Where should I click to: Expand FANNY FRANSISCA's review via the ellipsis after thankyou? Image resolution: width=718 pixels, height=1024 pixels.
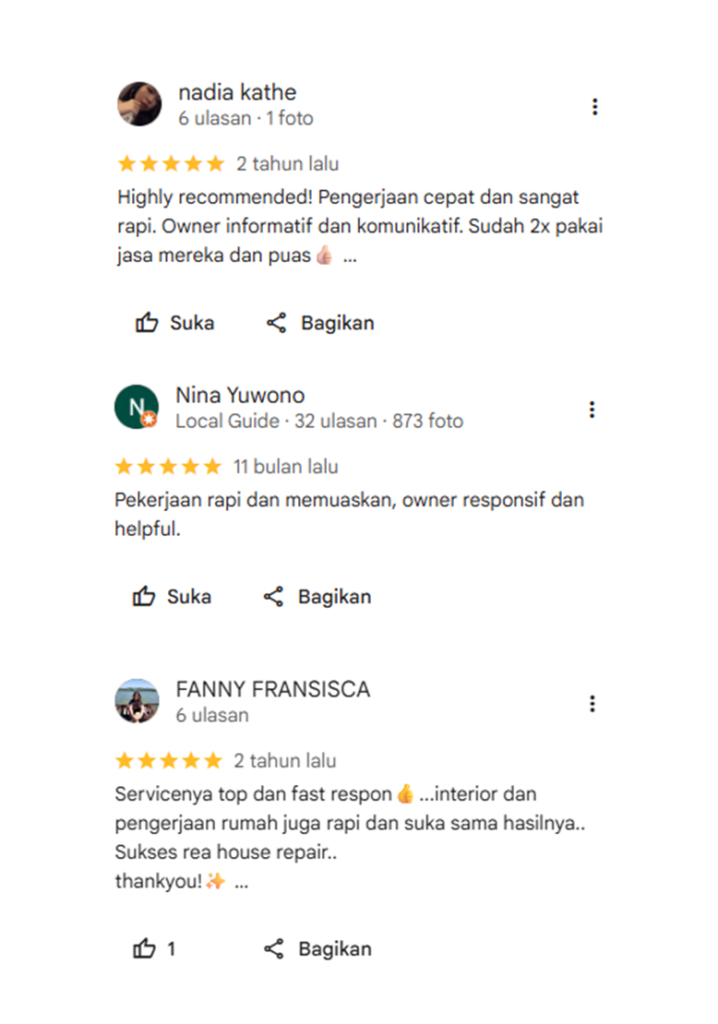click(241, 884)
